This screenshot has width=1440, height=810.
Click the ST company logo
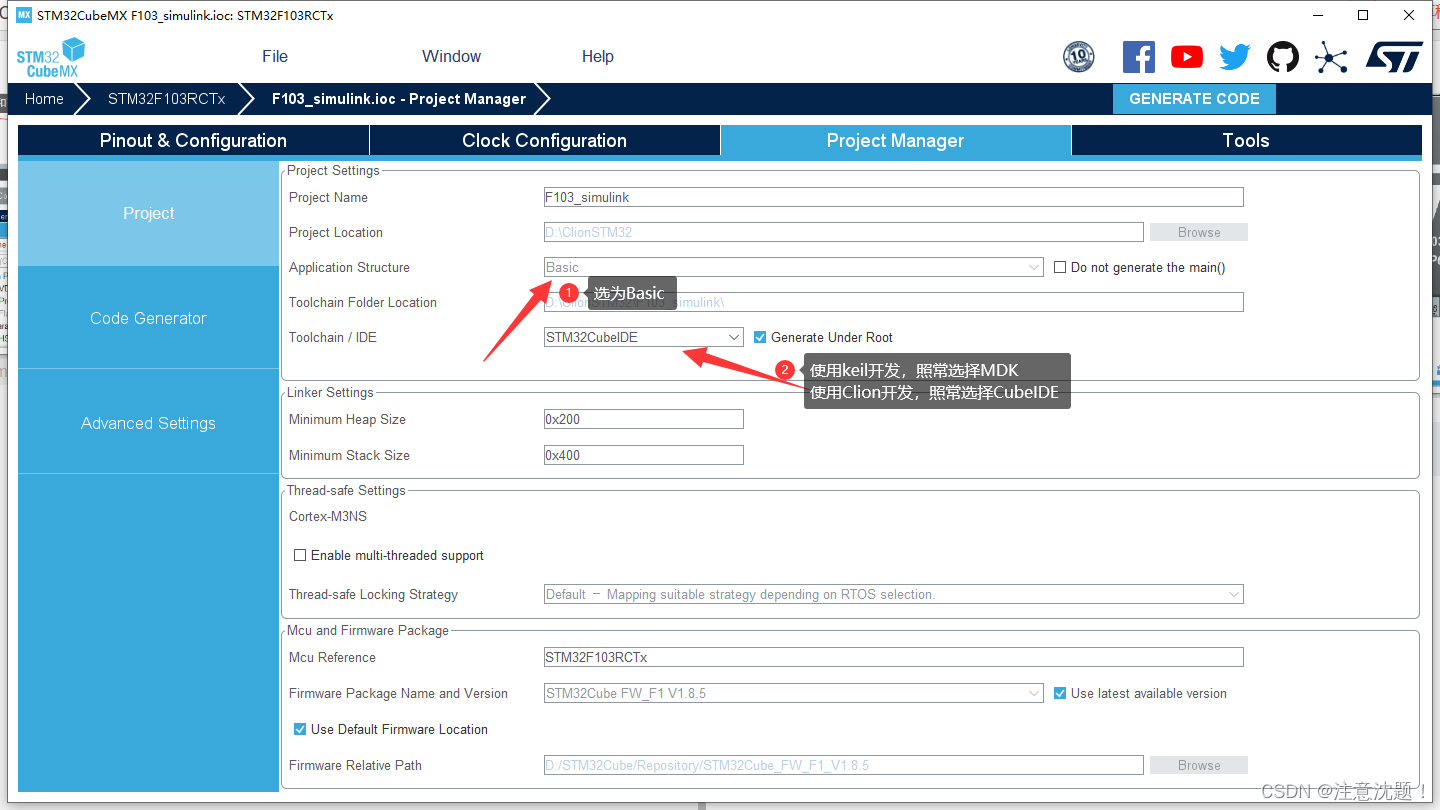click(1394, 57)
